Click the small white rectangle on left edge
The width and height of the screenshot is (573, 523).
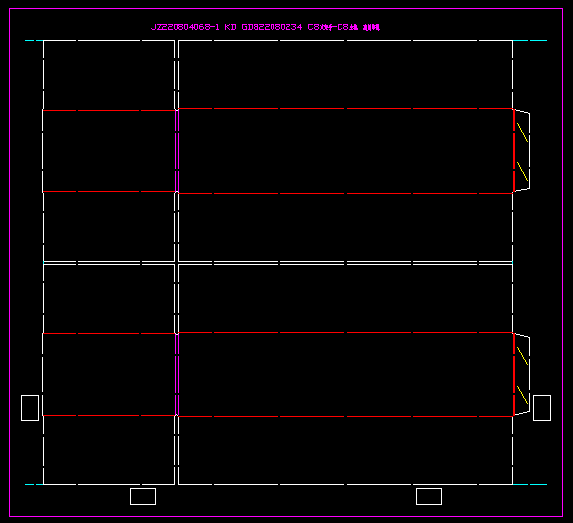(x=30, y=408)
